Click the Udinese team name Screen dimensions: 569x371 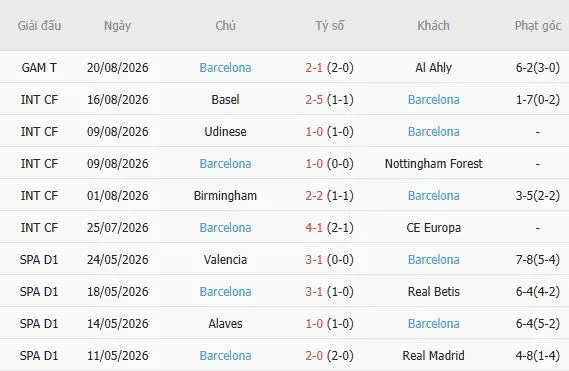tap(225, 131)
